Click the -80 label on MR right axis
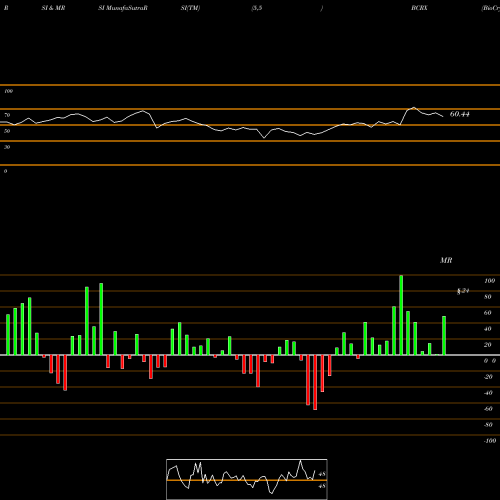The image size is (500, 500). click(488, 425)
